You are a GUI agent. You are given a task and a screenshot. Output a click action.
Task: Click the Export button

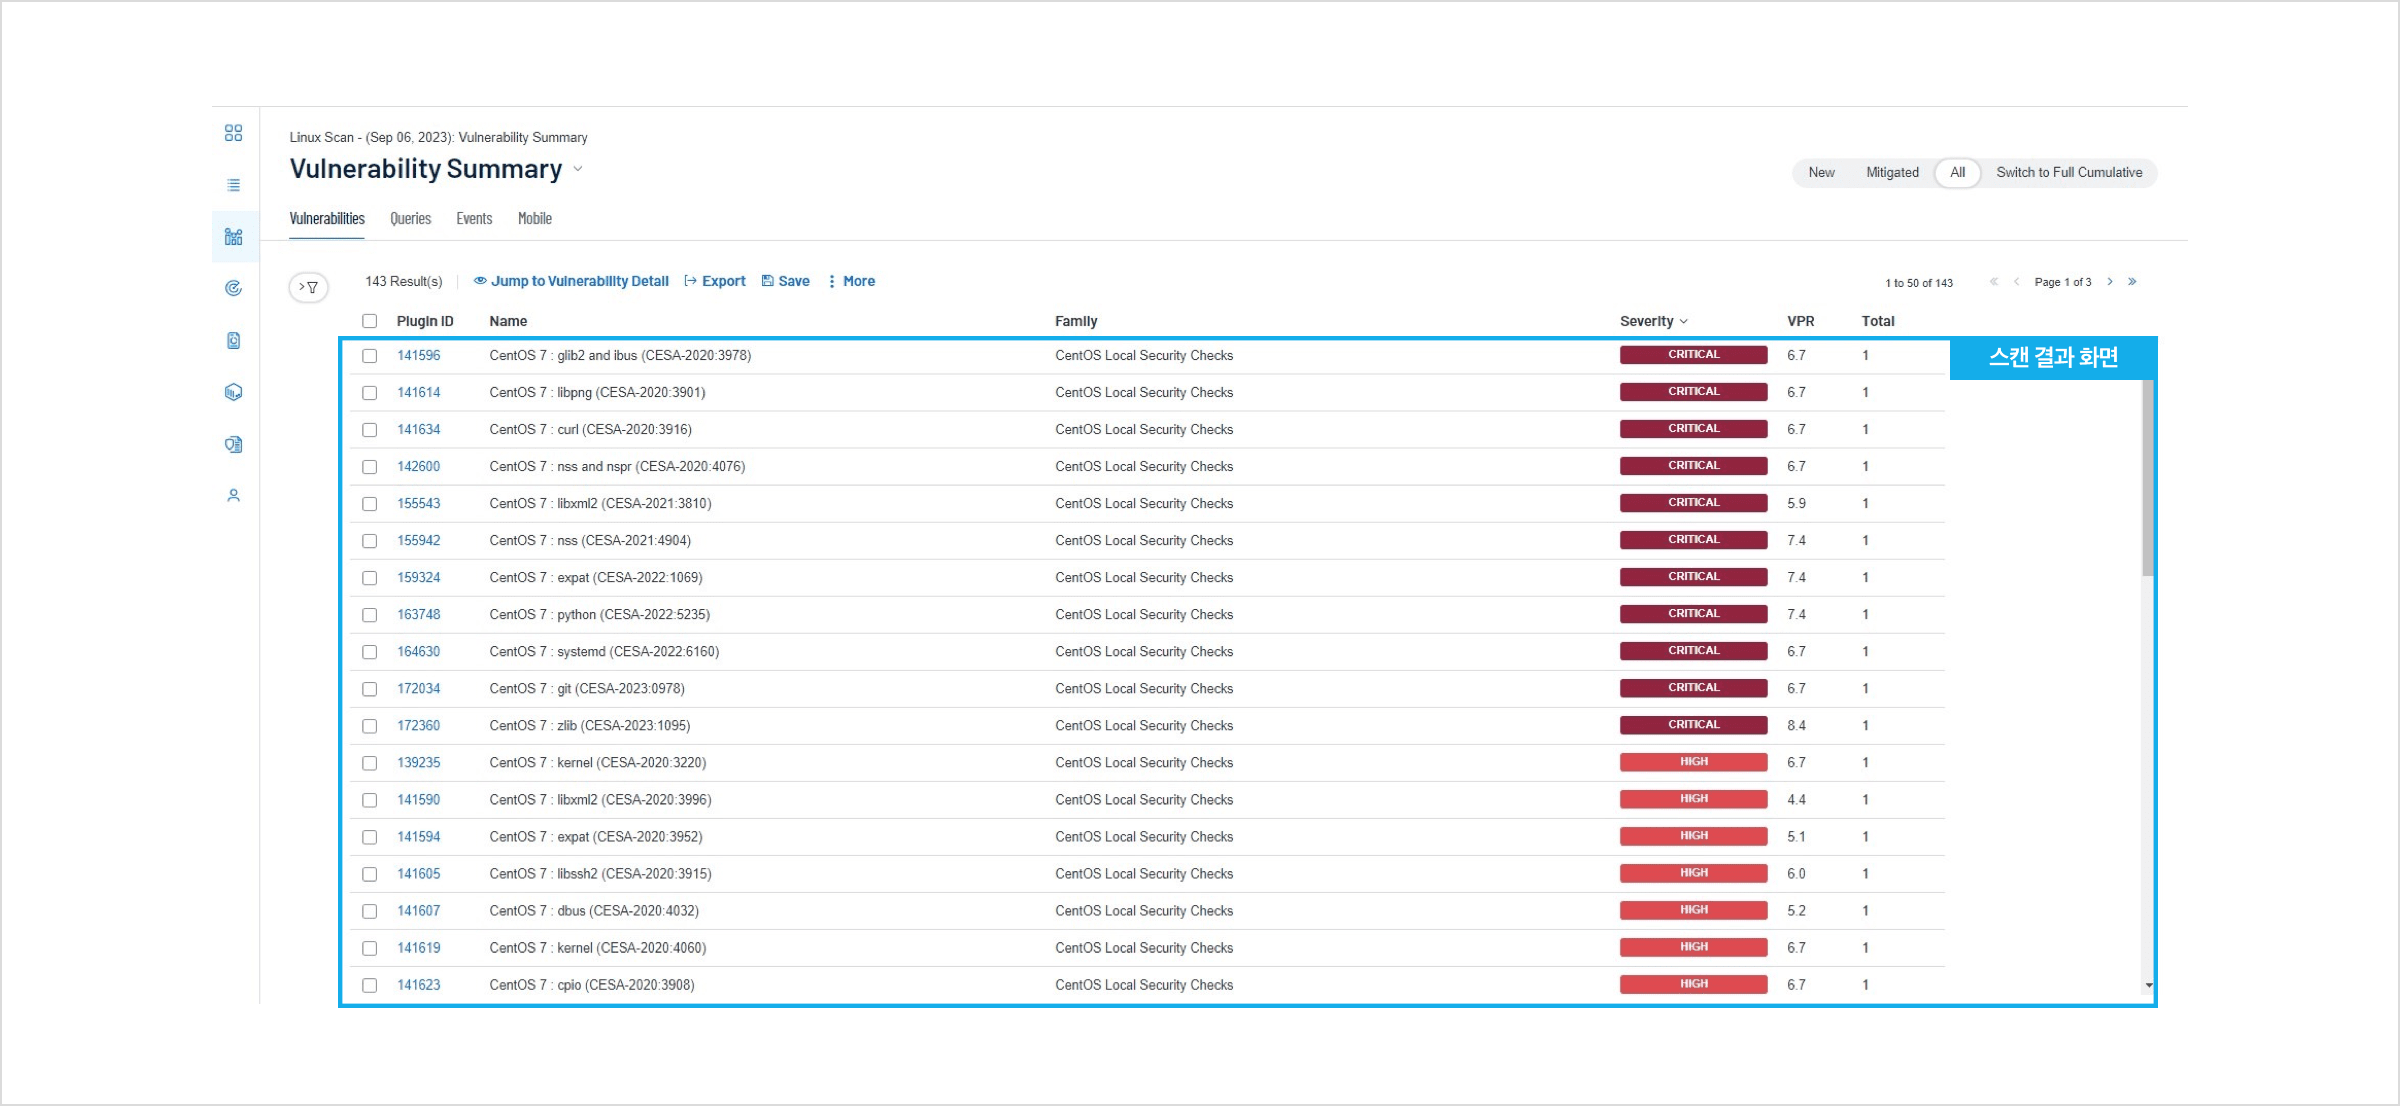click(715, 282)
